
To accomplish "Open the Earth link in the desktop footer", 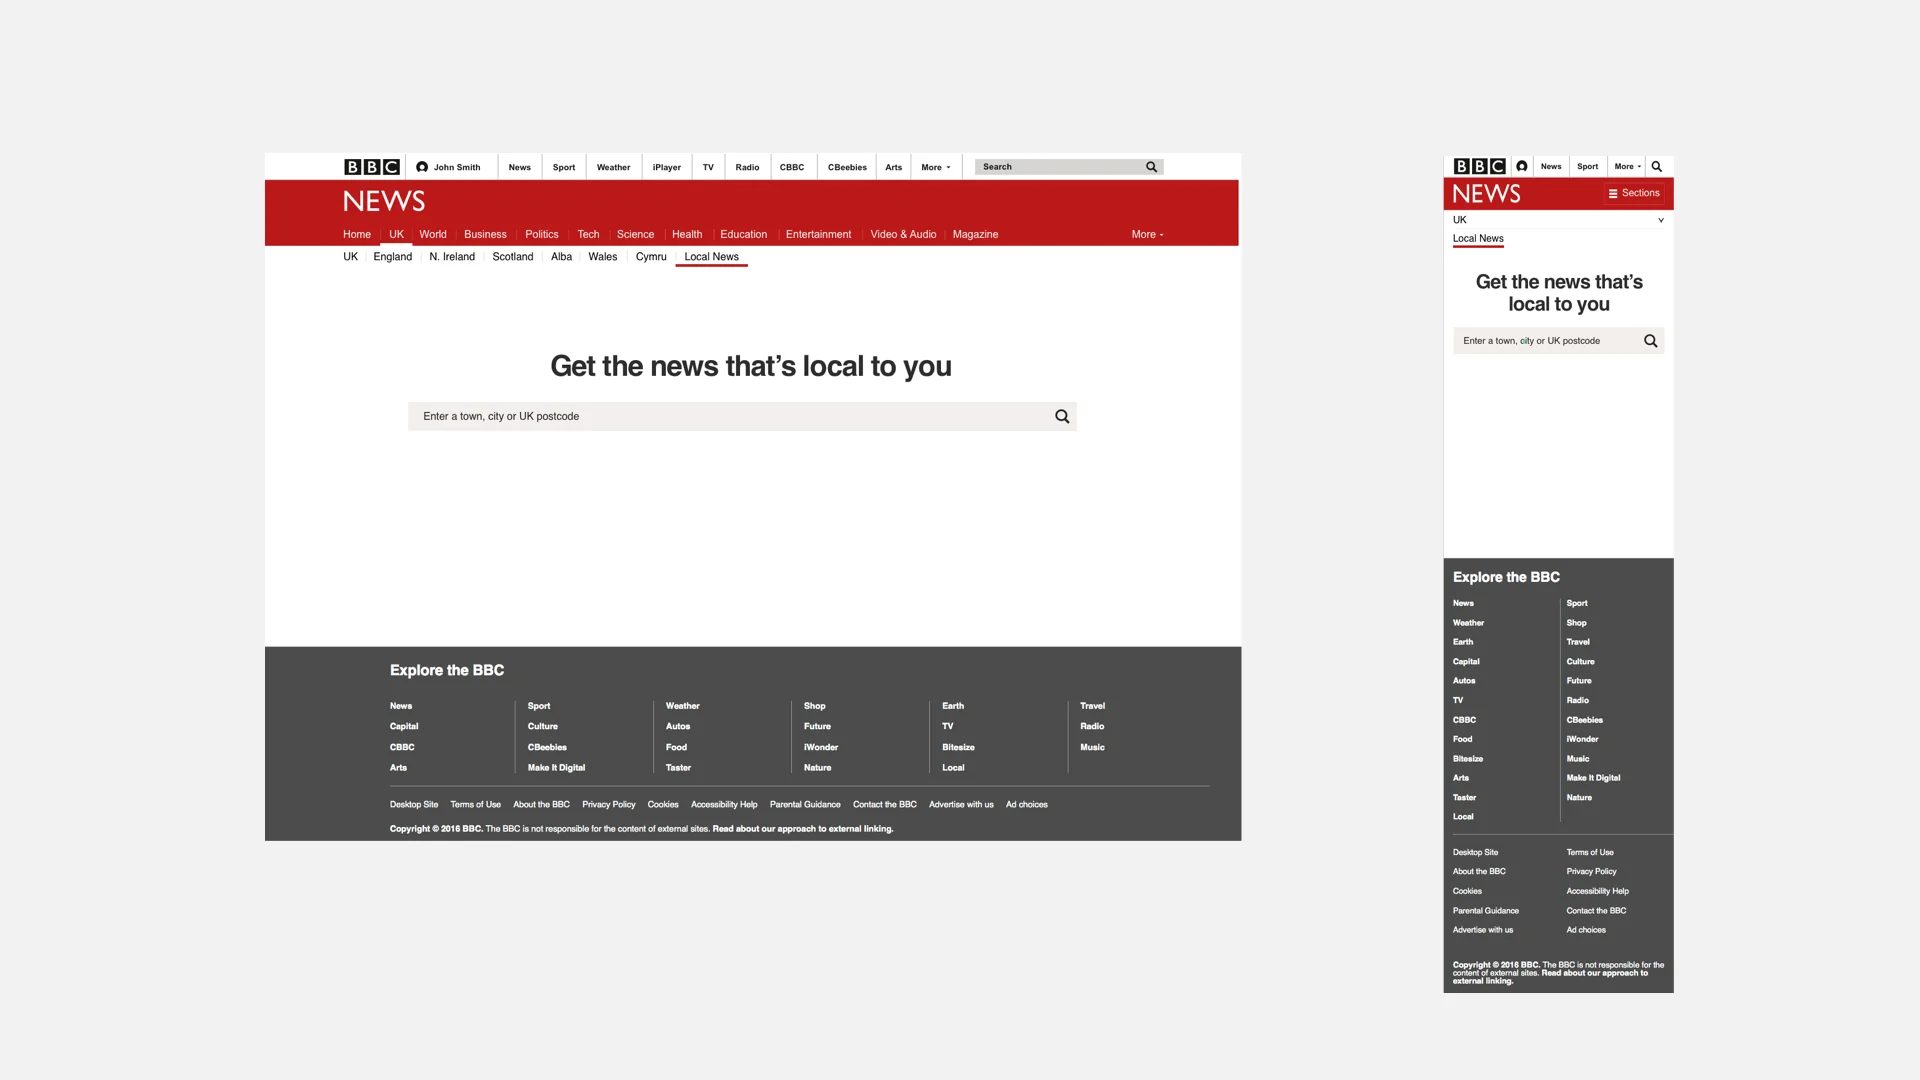I will pyautogui.click(x=953, y=706).
